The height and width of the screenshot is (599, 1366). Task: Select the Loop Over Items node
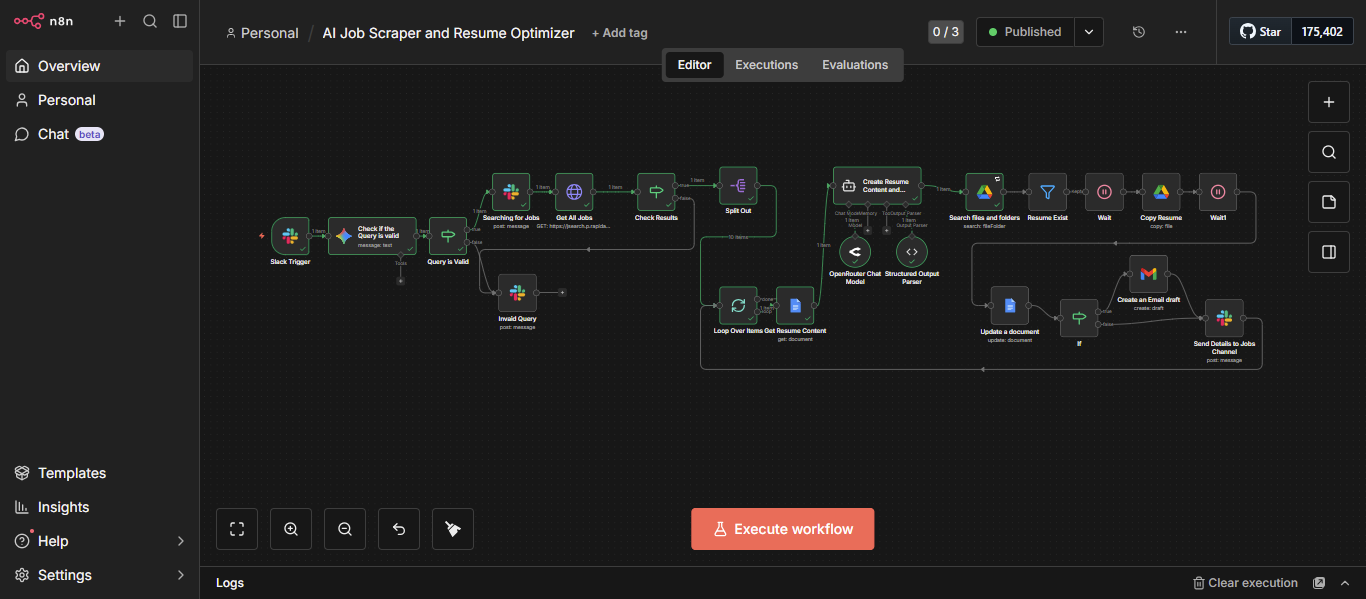pos(738,305)
